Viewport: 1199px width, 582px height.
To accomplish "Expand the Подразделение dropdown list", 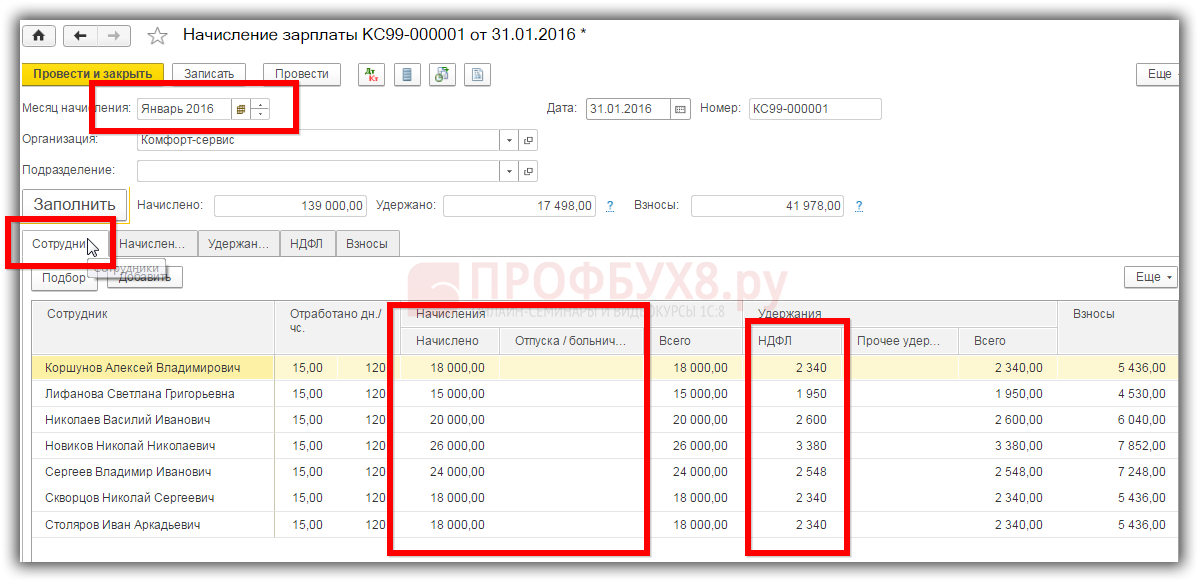I will (x=509, y=171).
